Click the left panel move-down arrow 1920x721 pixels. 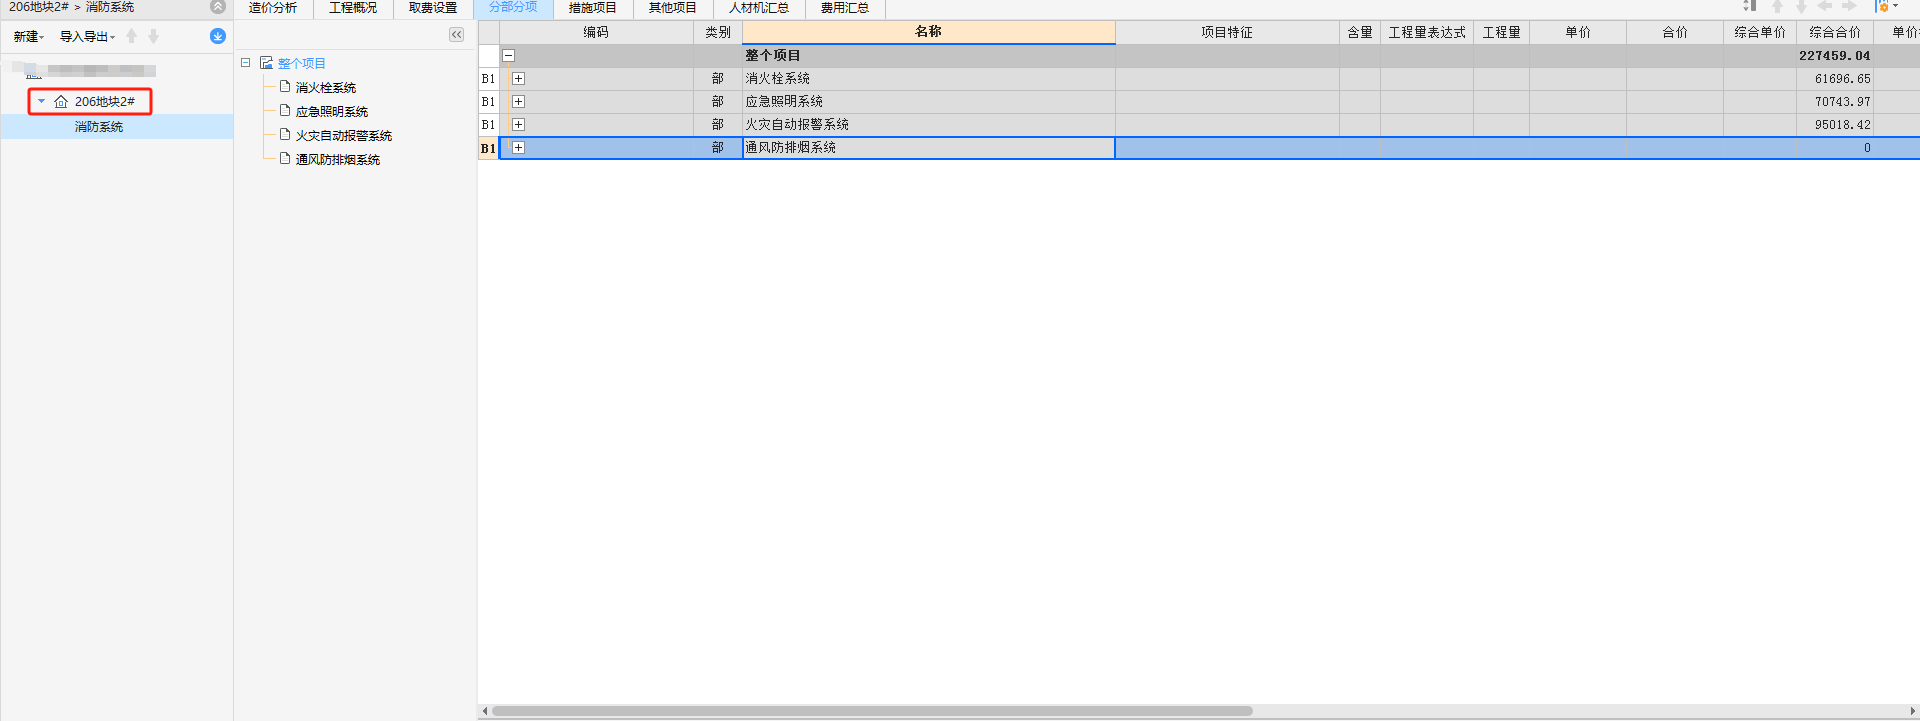(x=153, y=36)
